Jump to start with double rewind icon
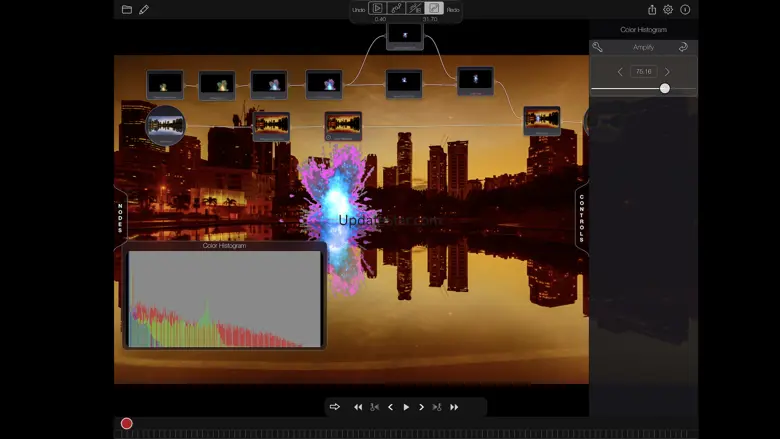Viewport: 780px width, 439px height. point(358,407)
